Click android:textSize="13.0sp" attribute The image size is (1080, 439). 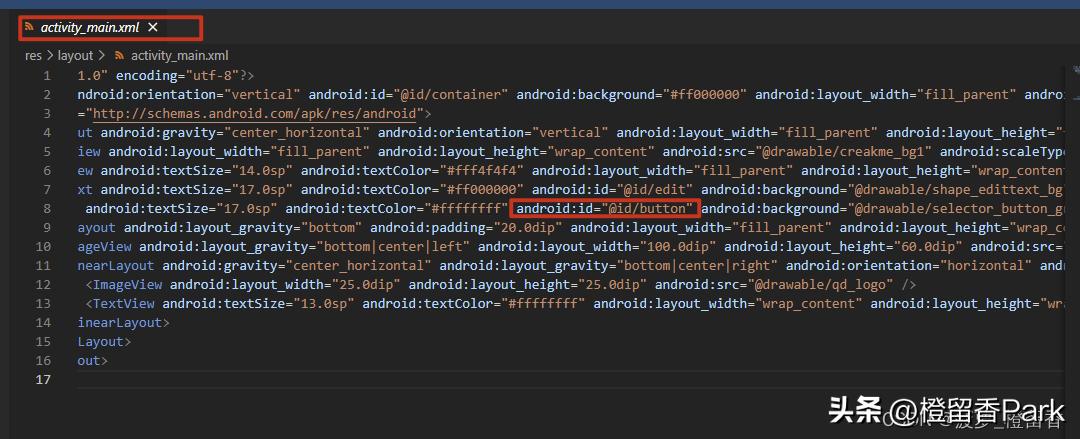point(259,303)
